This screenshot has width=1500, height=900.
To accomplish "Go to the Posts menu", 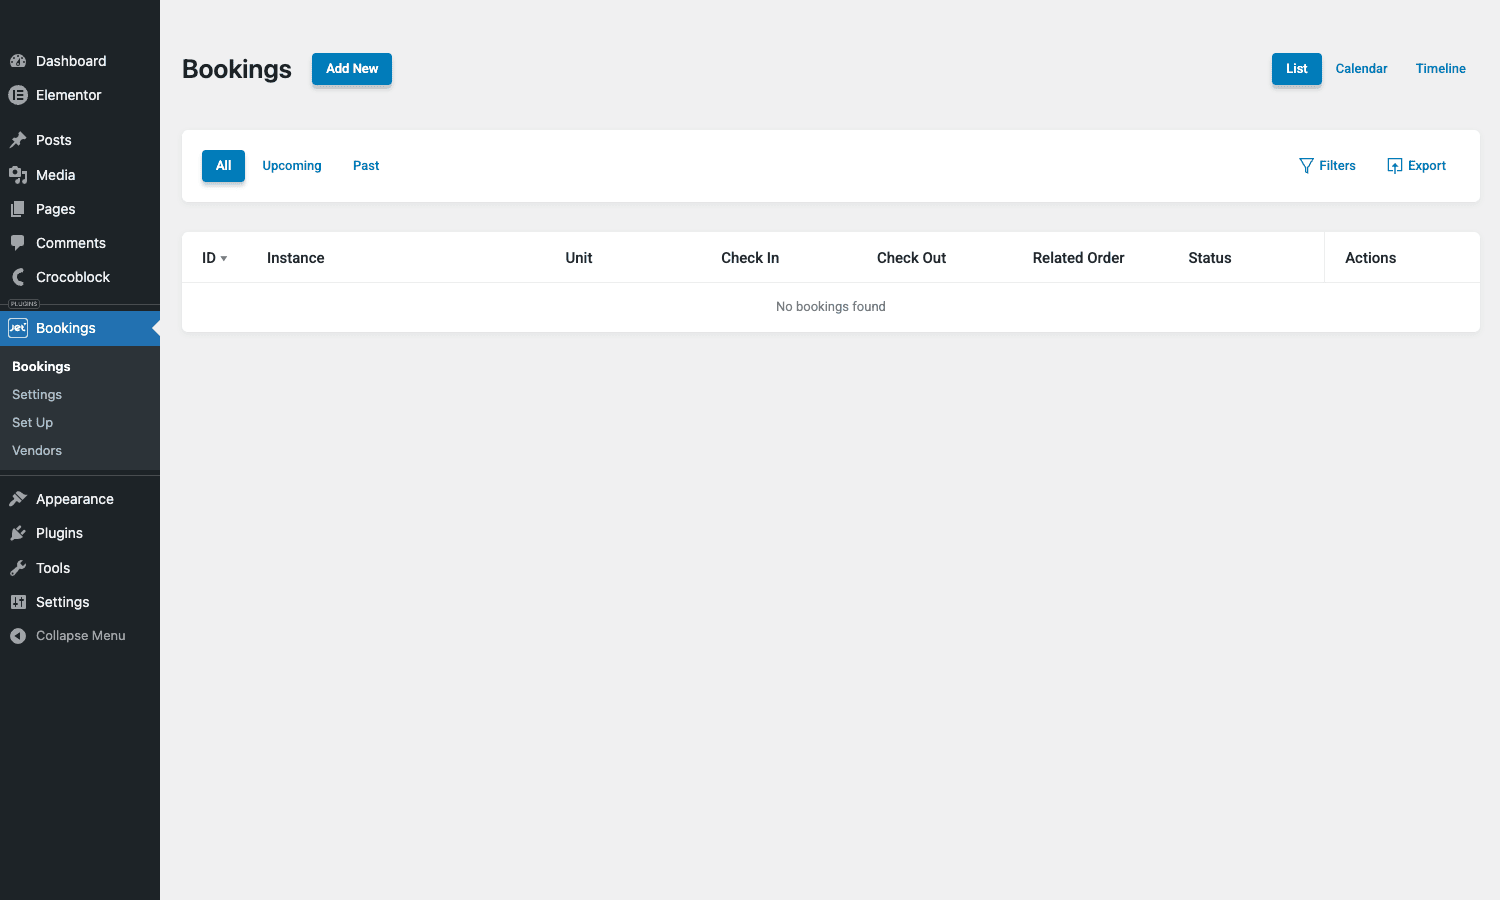I will click(80, 140).
